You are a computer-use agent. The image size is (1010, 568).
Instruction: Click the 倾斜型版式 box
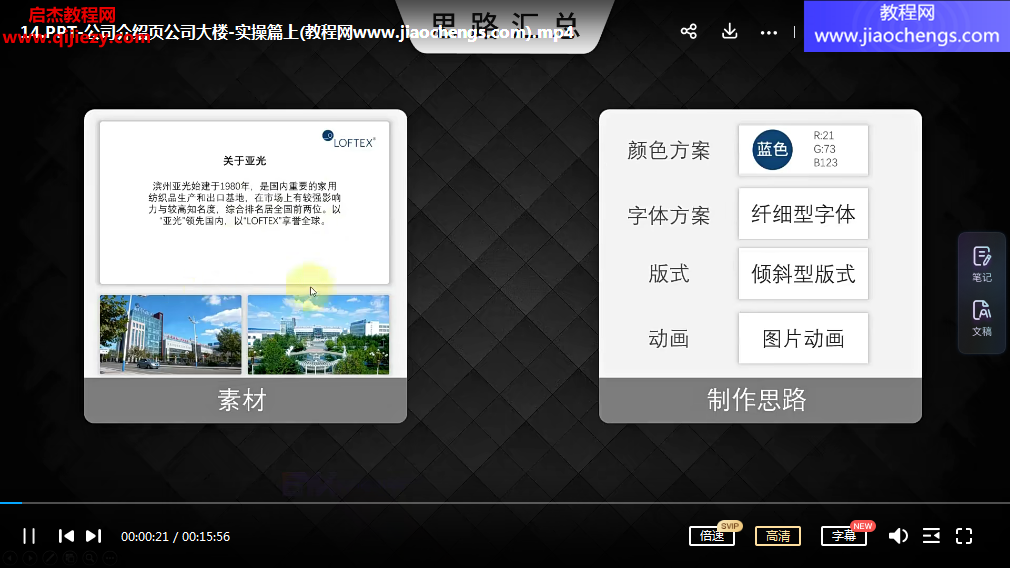pyautogui.click(x=803, y=274)
